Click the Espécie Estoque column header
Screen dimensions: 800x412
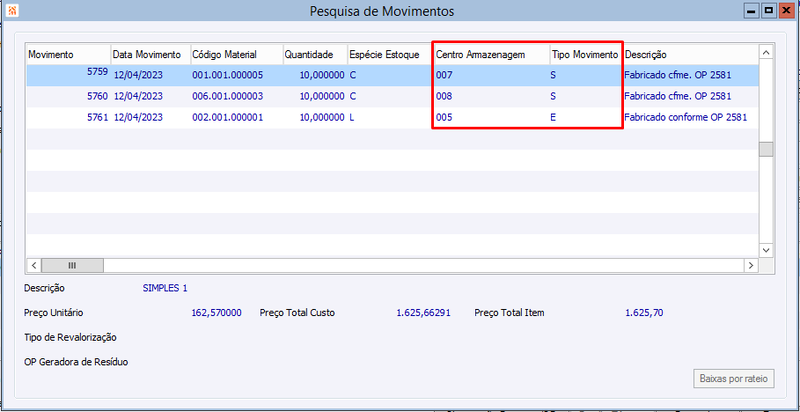390,55
